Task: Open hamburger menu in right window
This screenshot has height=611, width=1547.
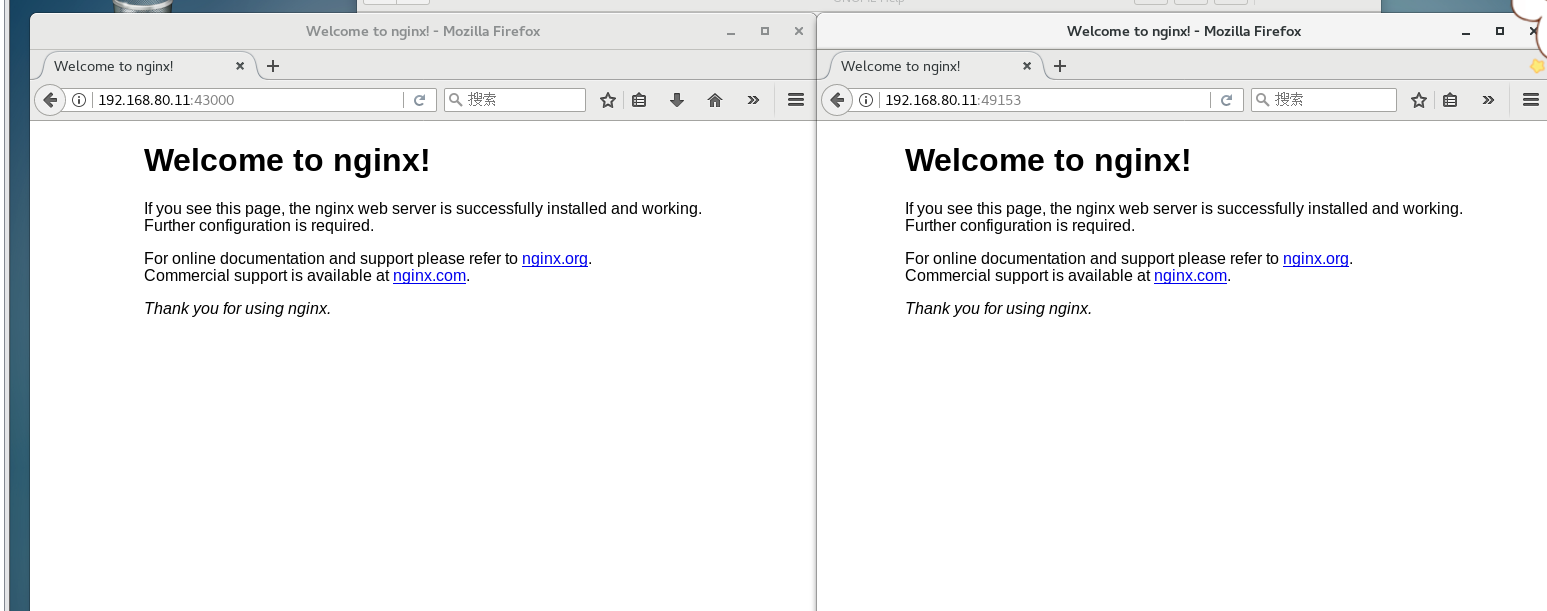Action: click(1530, 100)
